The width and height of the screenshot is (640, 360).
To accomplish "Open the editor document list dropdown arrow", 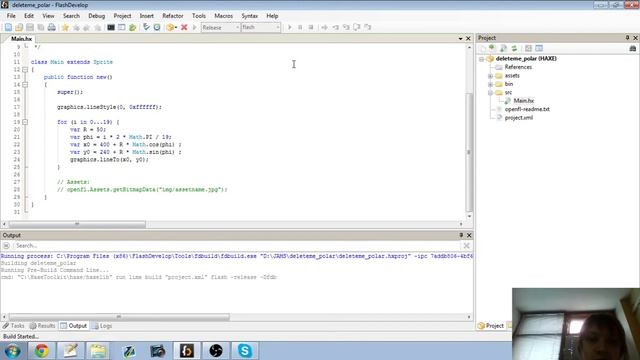I will (x=460, y=38).
